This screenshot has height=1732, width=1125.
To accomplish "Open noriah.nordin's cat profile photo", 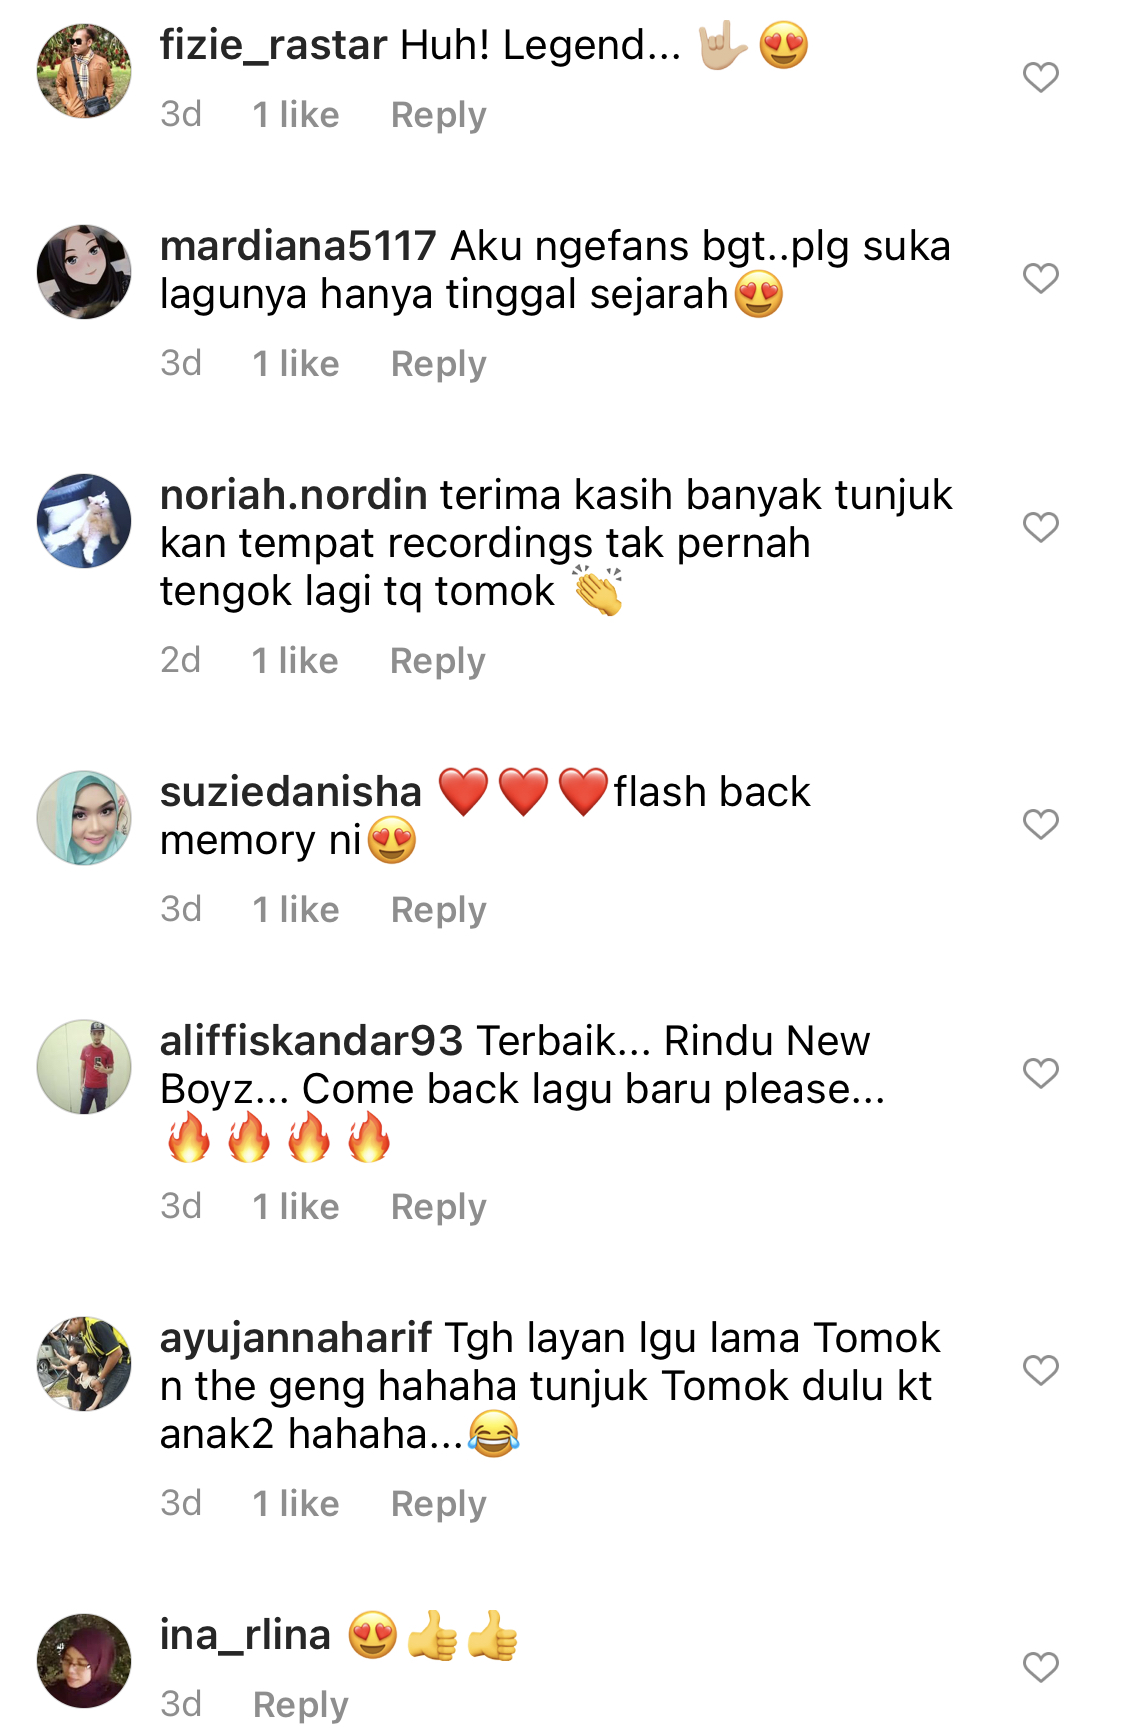I will [x=84, y=521].
